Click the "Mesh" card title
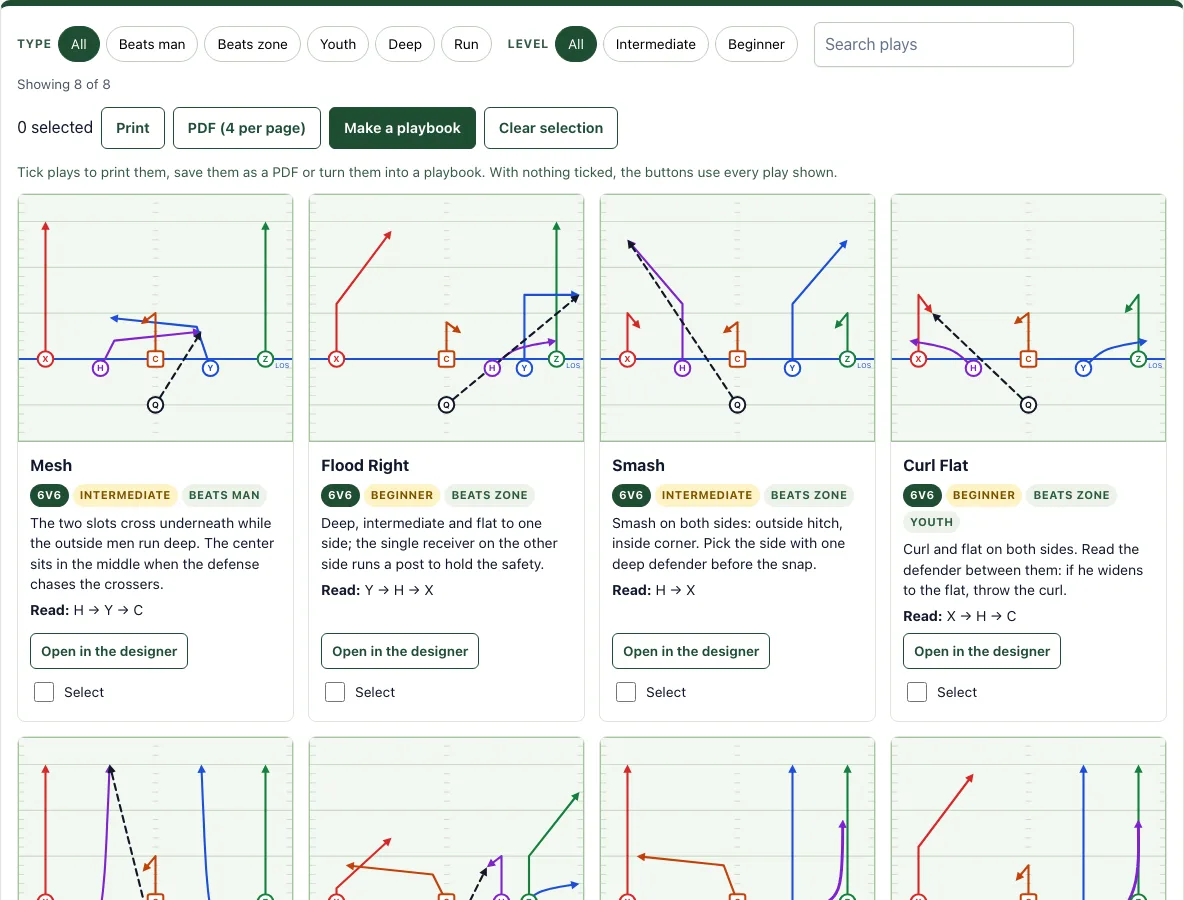 (51, 466)
